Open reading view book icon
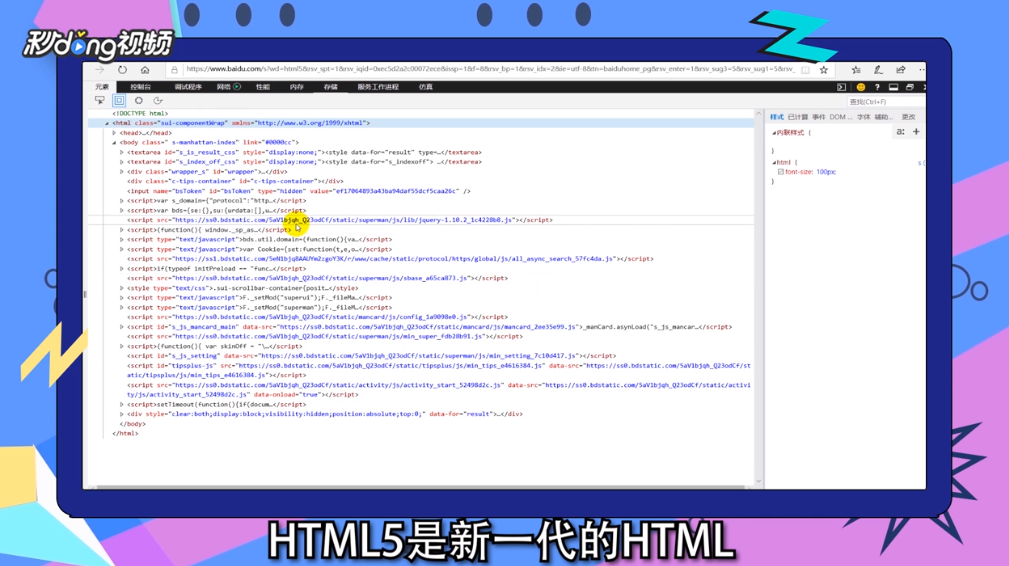Viewport: 1009px width, 566px height. pyautogui.click(x=806, y=69)
